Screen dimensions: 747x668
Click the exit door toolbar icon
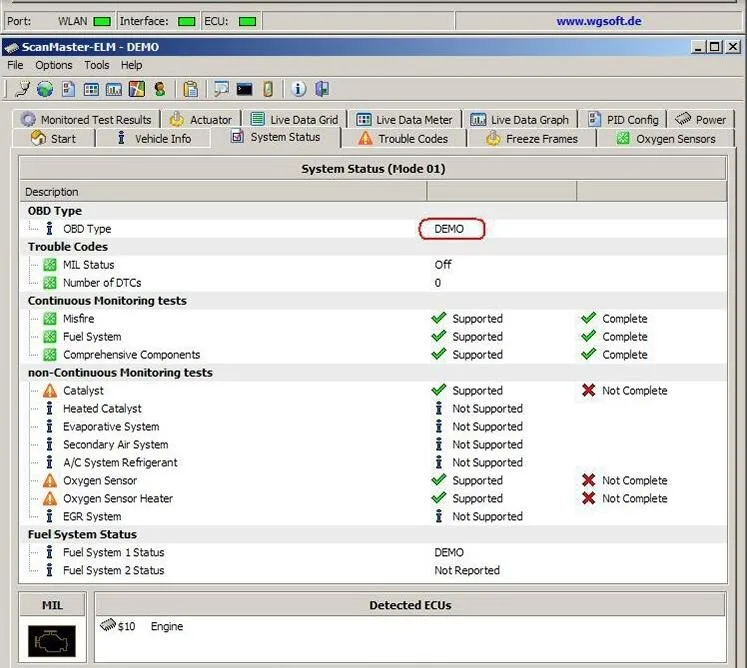[322, 89]
